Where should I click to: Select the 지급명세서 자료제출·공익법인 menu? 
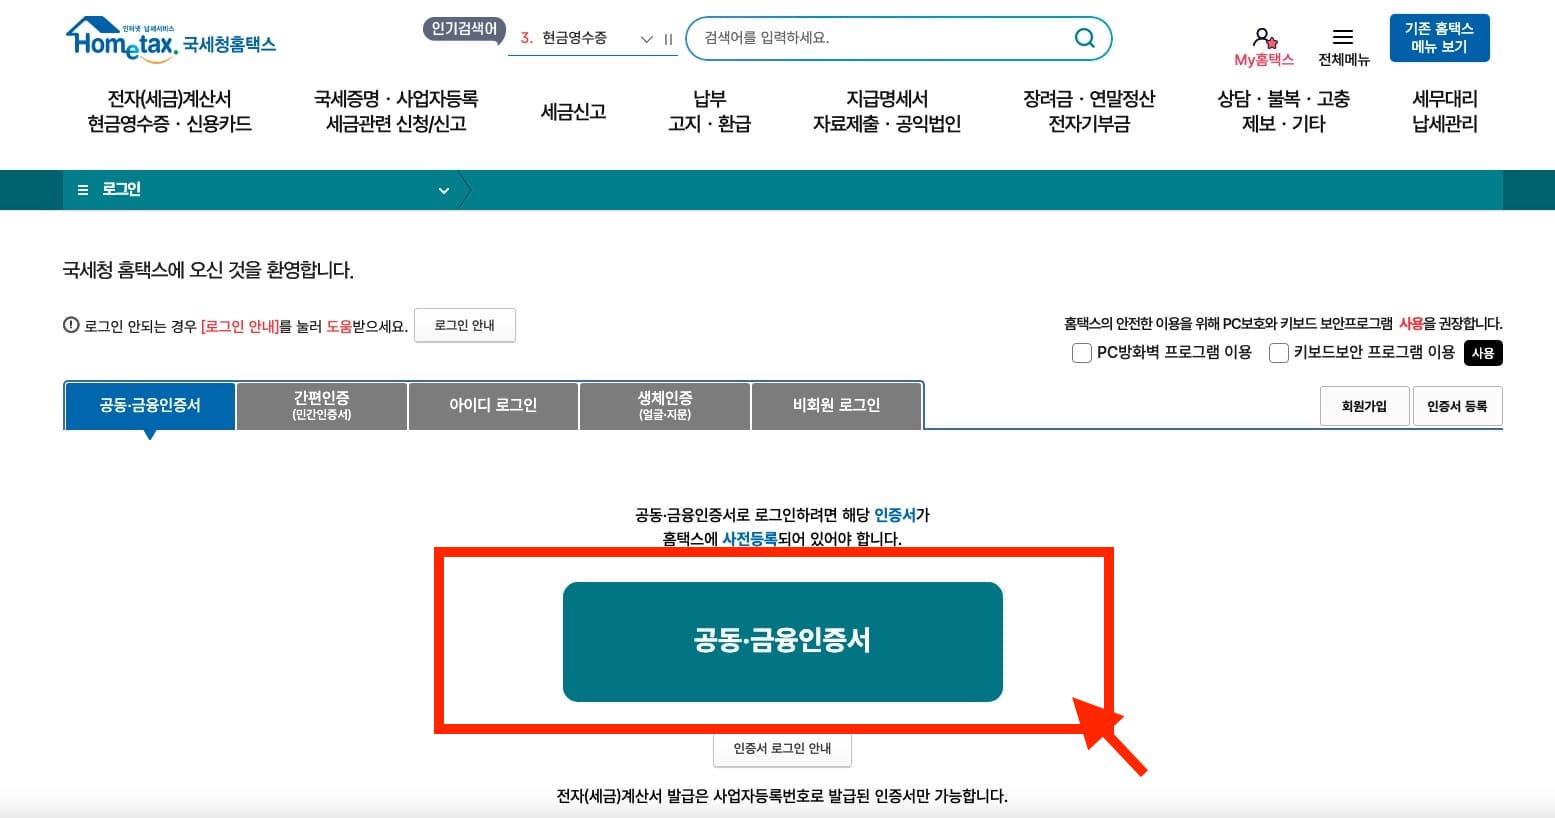[884, 112]
